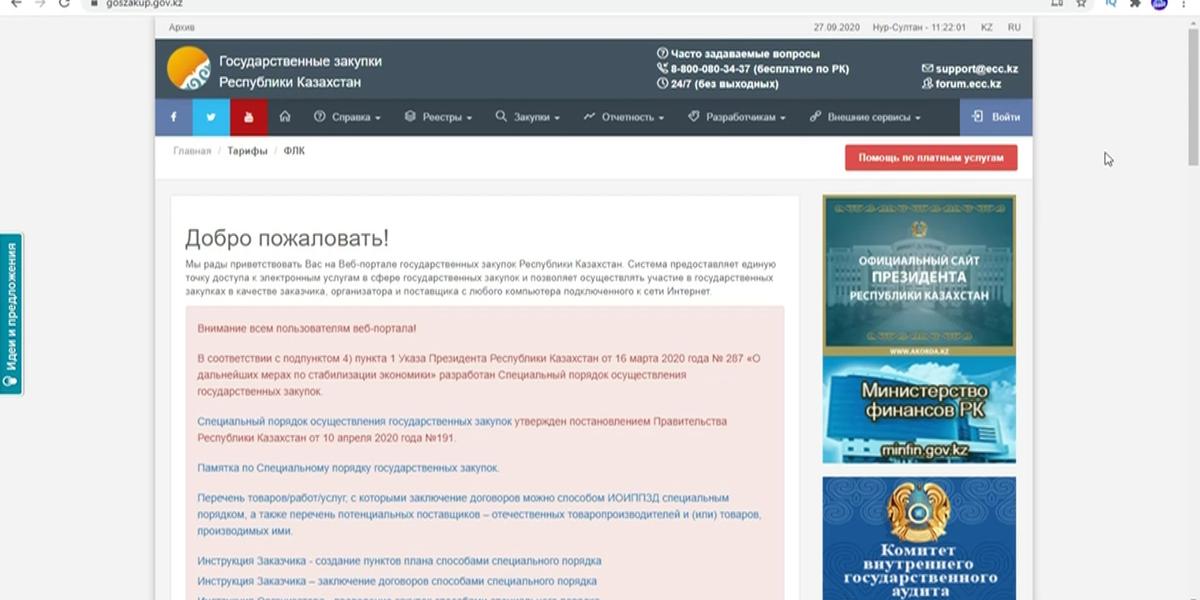Open the Отчетность menu
Viewport: 1200px width, 600px height.
tap(624, 117)
